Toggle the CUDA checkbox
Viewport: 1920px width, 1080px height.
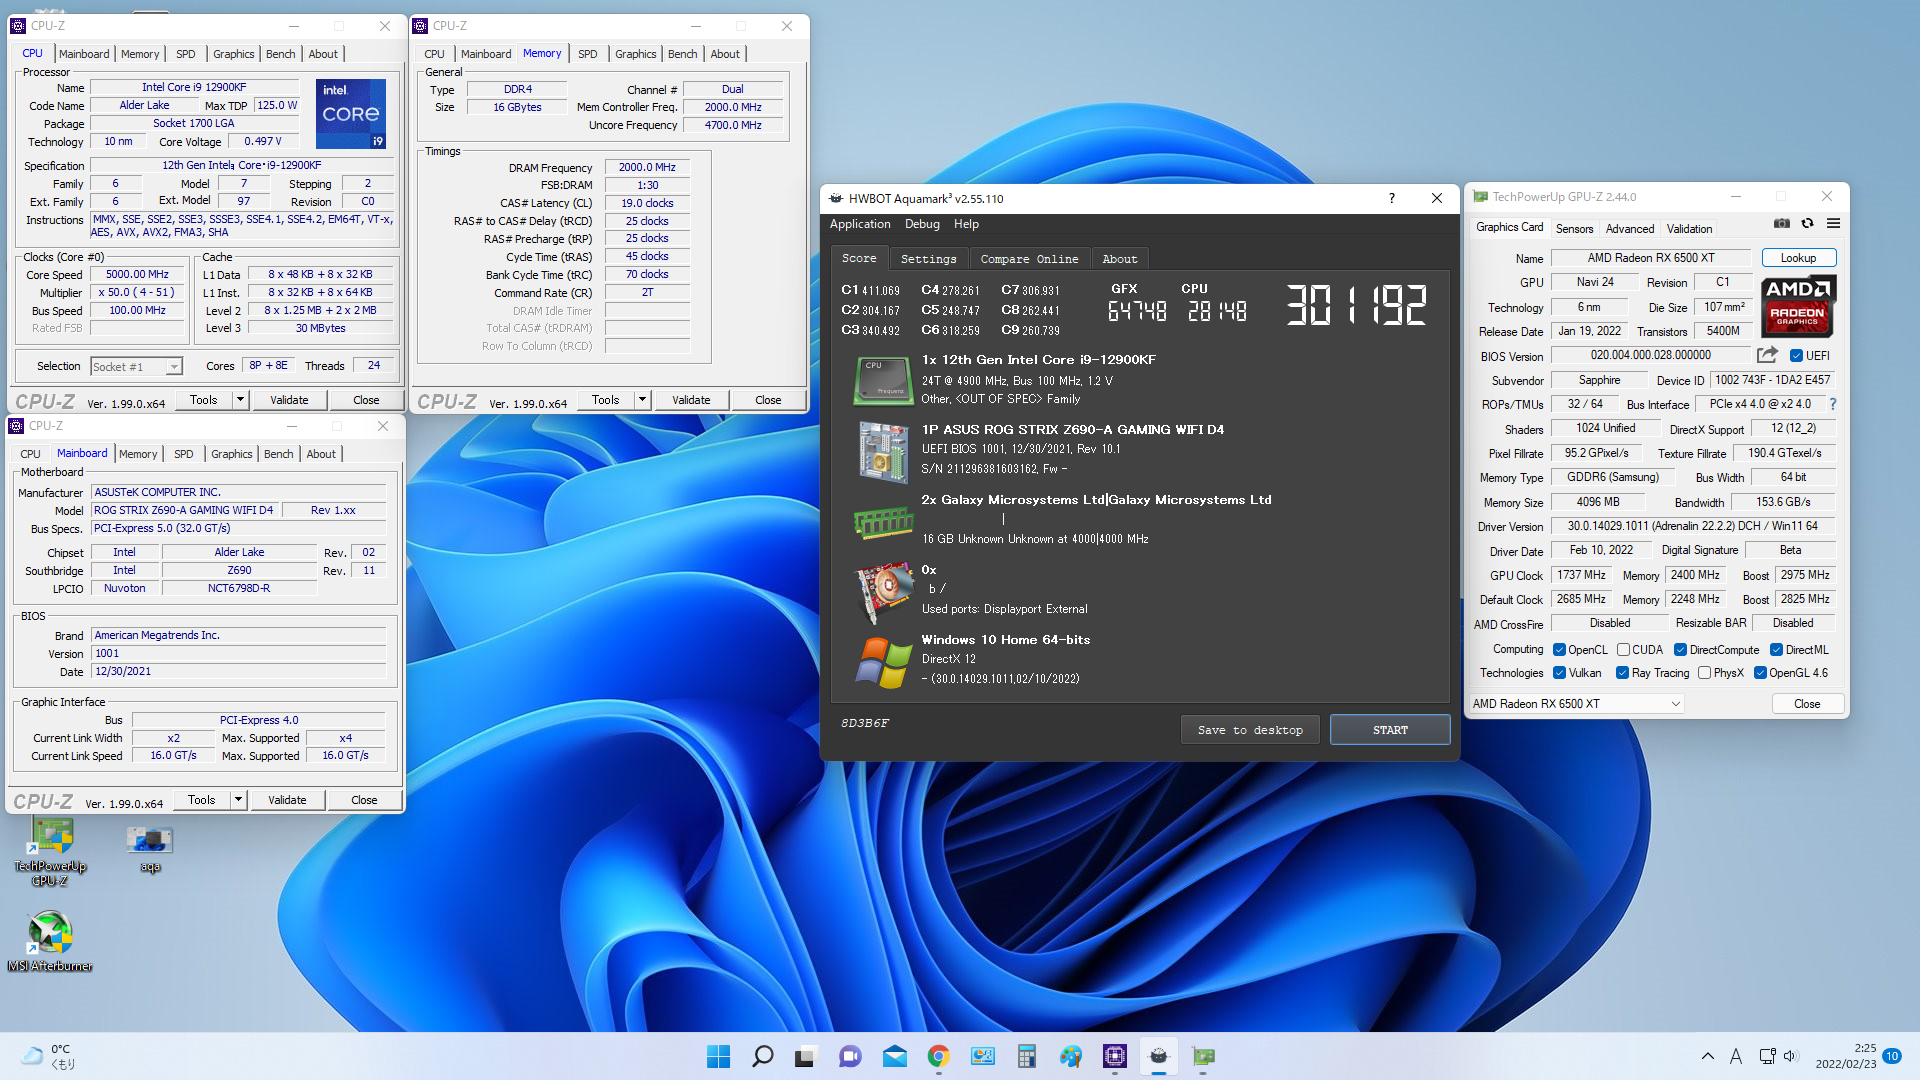pos(1623,650)
